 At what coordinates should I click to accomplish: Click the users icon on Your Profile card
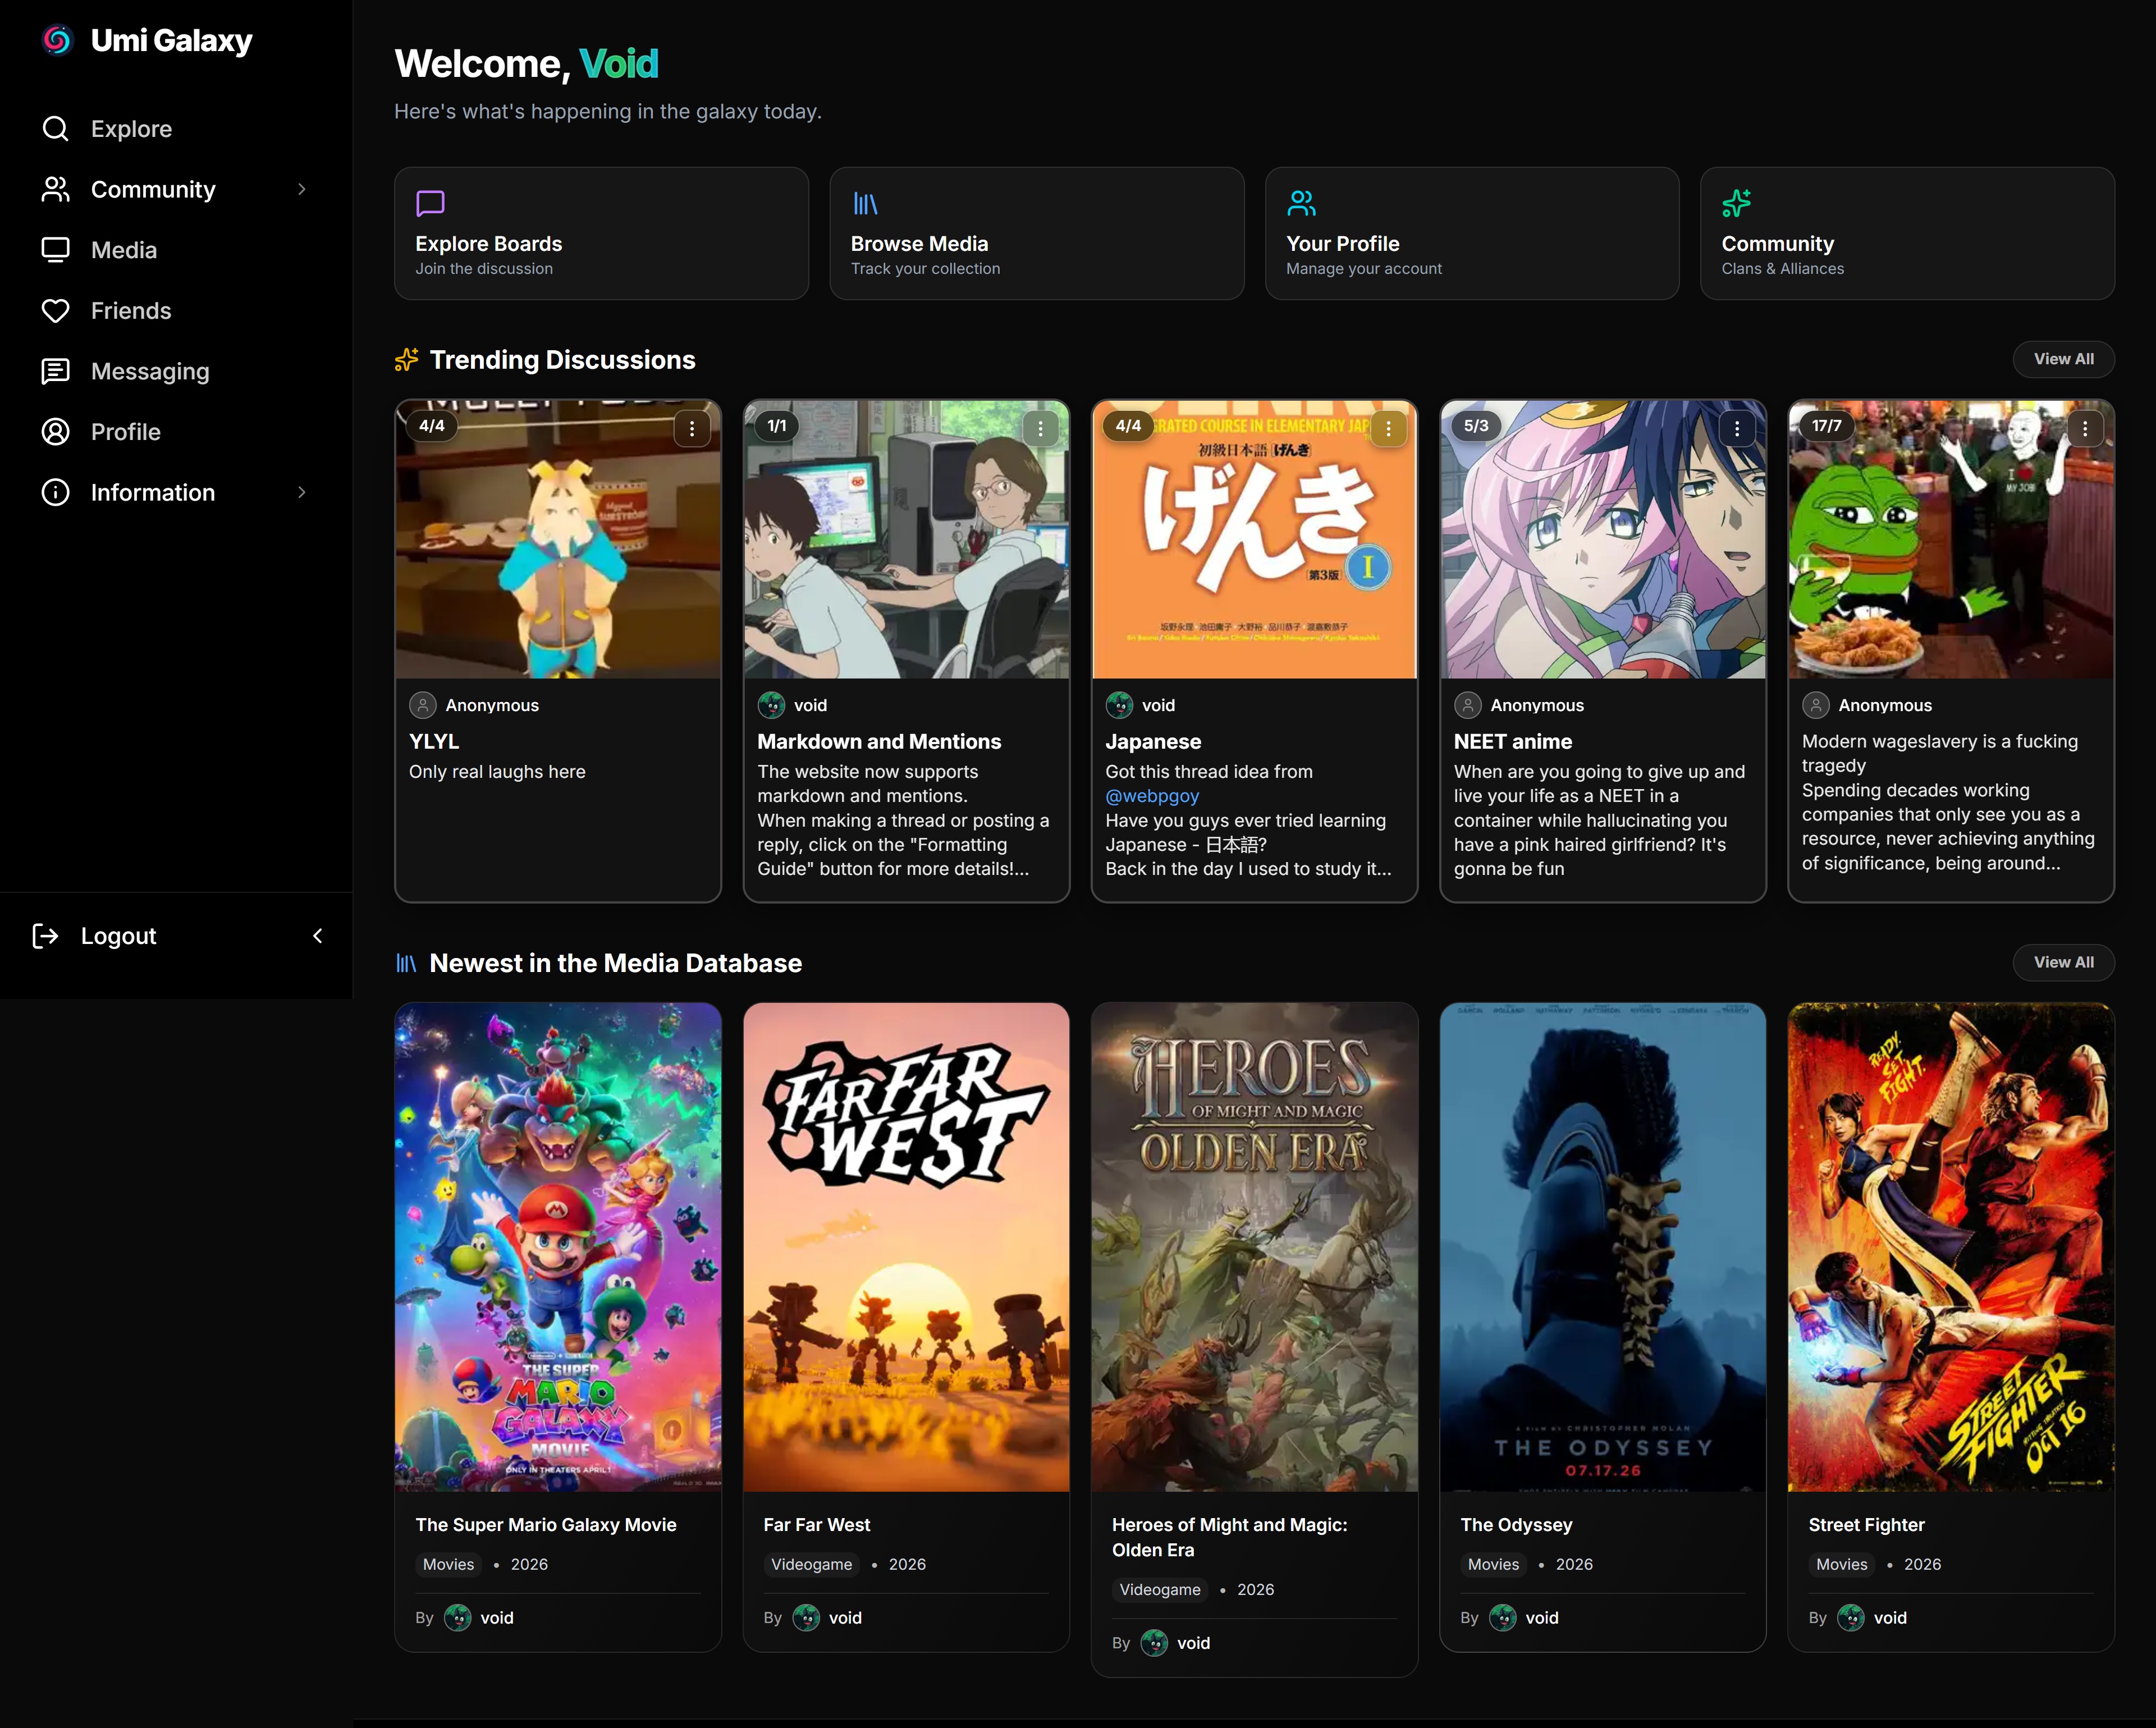click(1301, 204)
